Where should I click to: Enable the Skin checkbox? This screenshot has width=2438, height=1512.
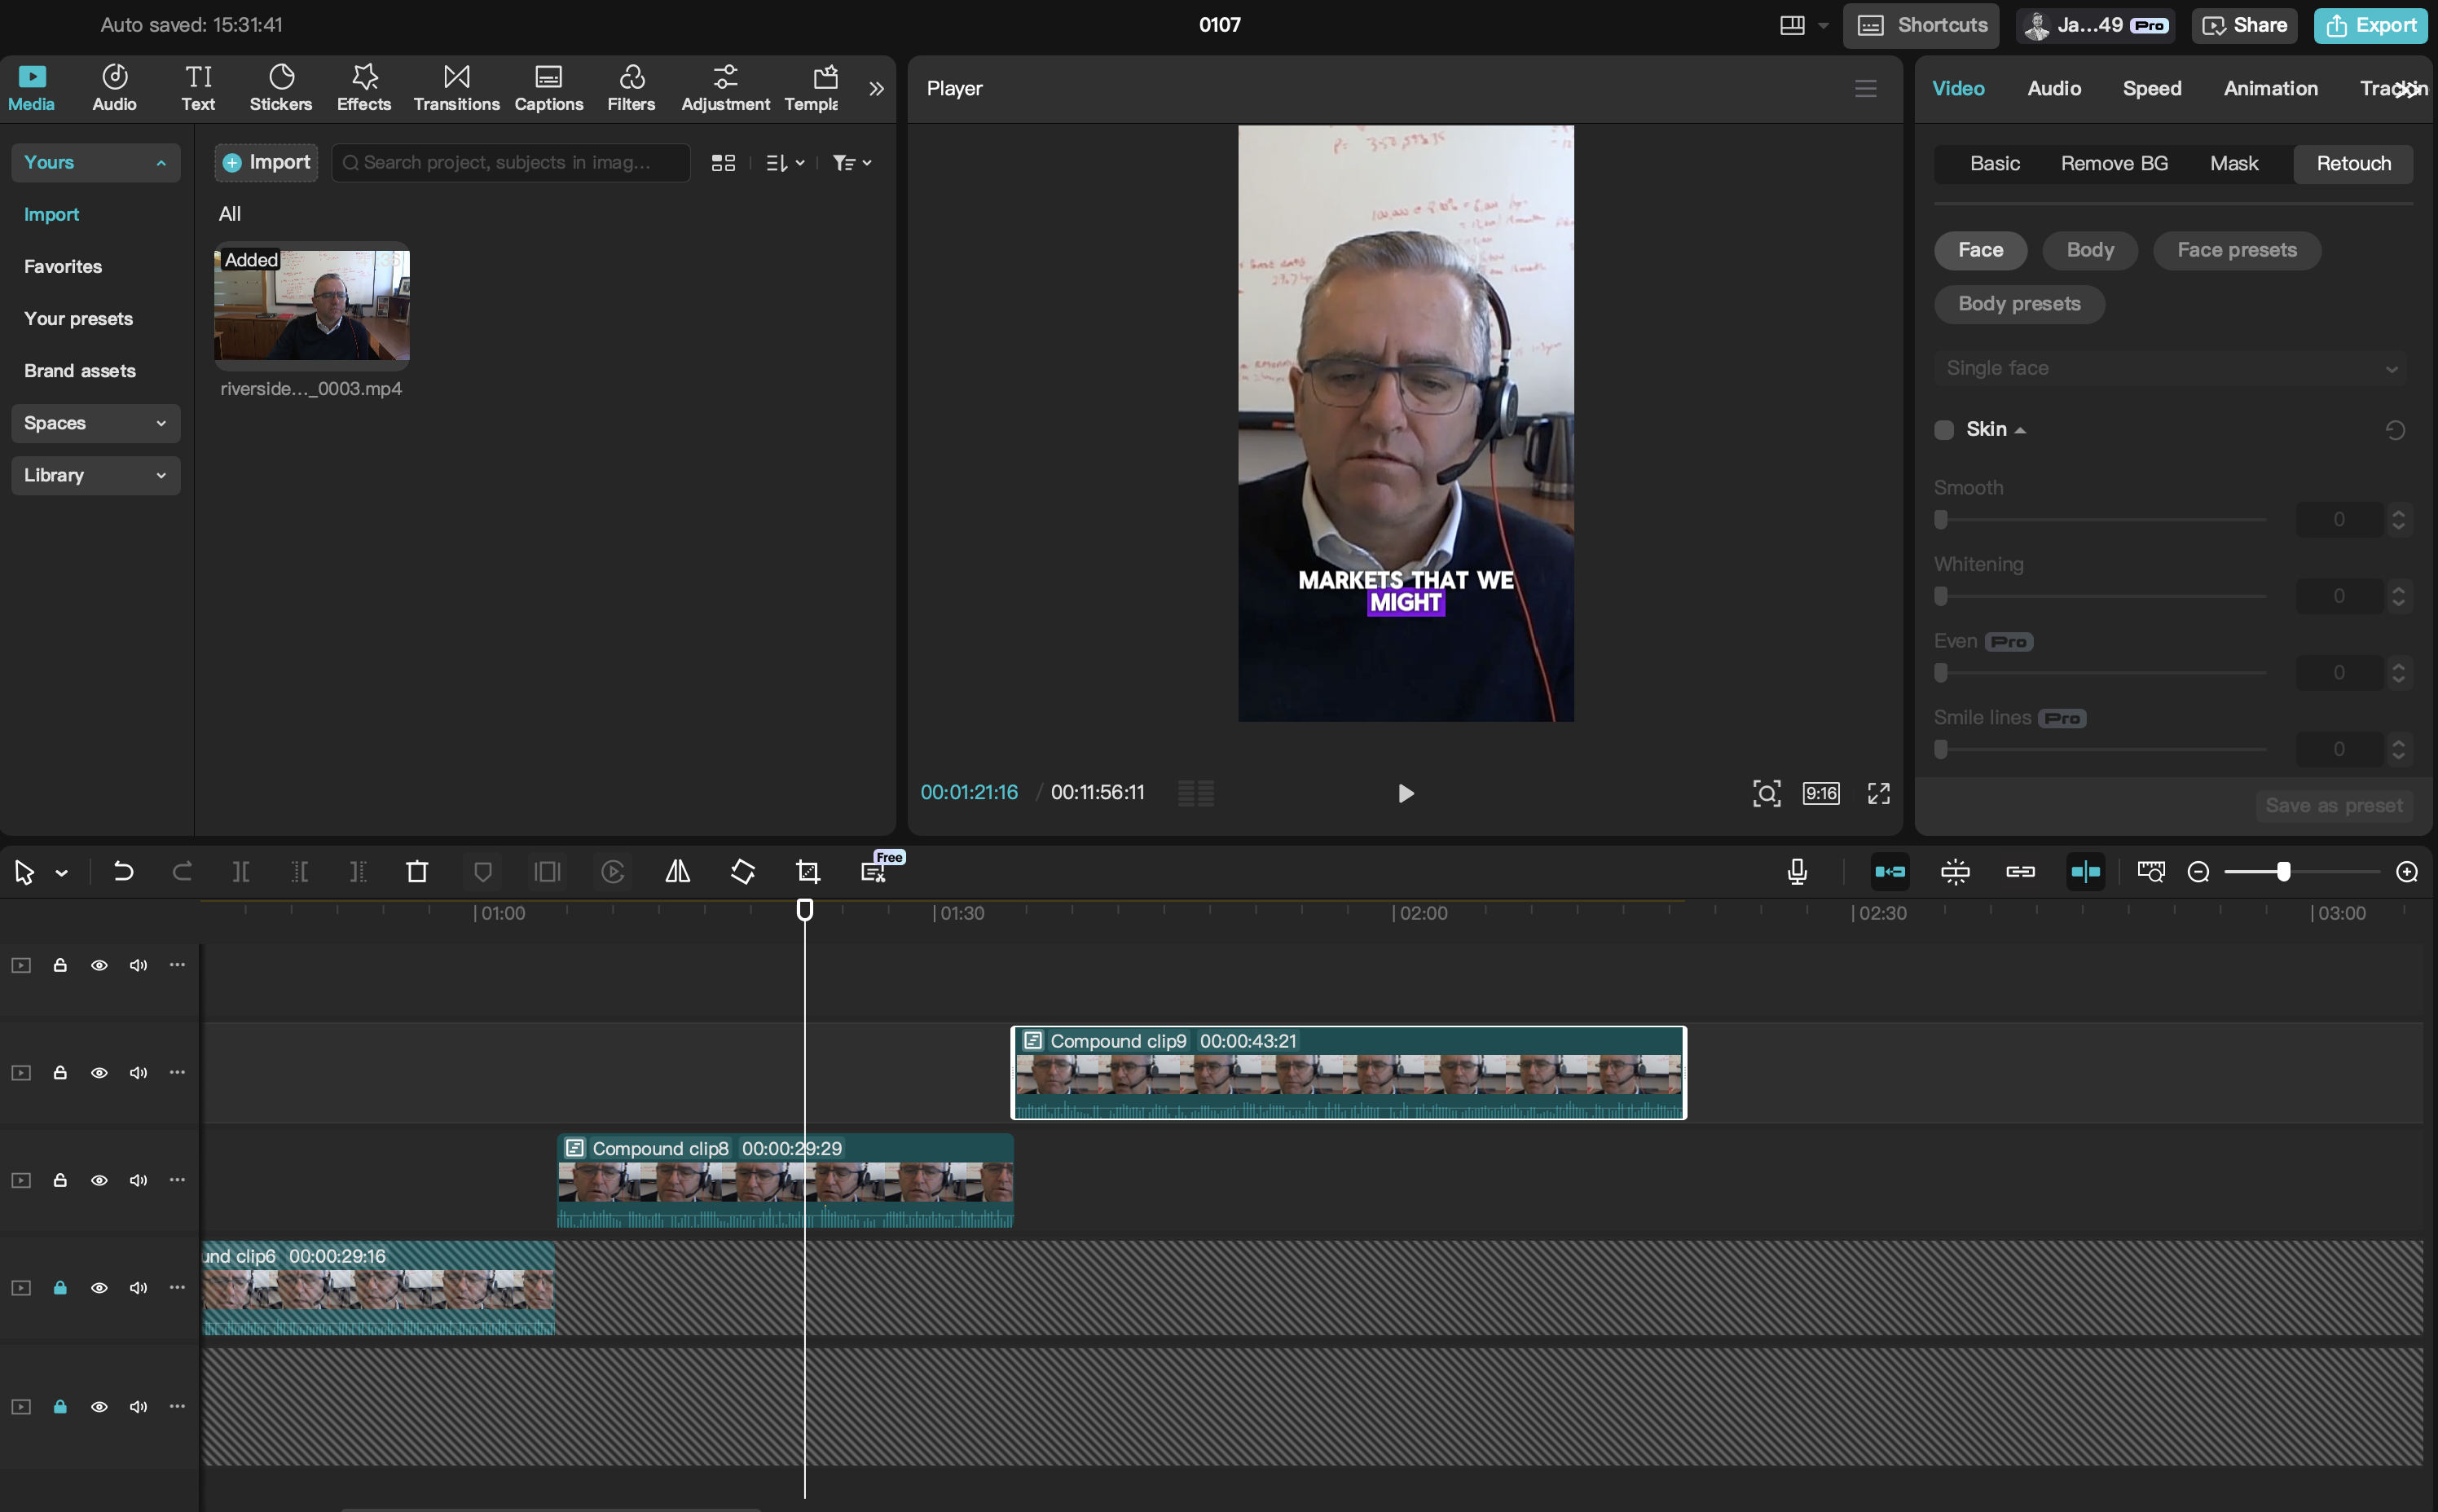coord(1944,430)
